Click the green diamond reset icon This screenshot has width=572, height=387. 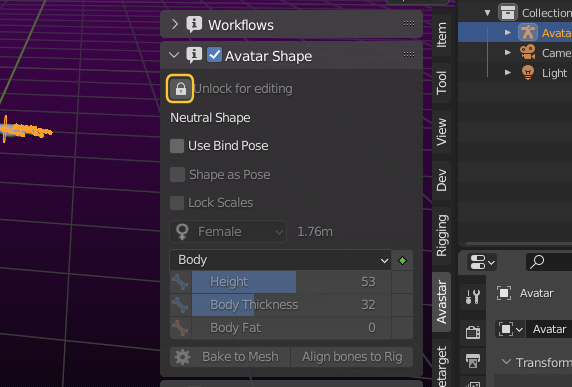(402, 260)
